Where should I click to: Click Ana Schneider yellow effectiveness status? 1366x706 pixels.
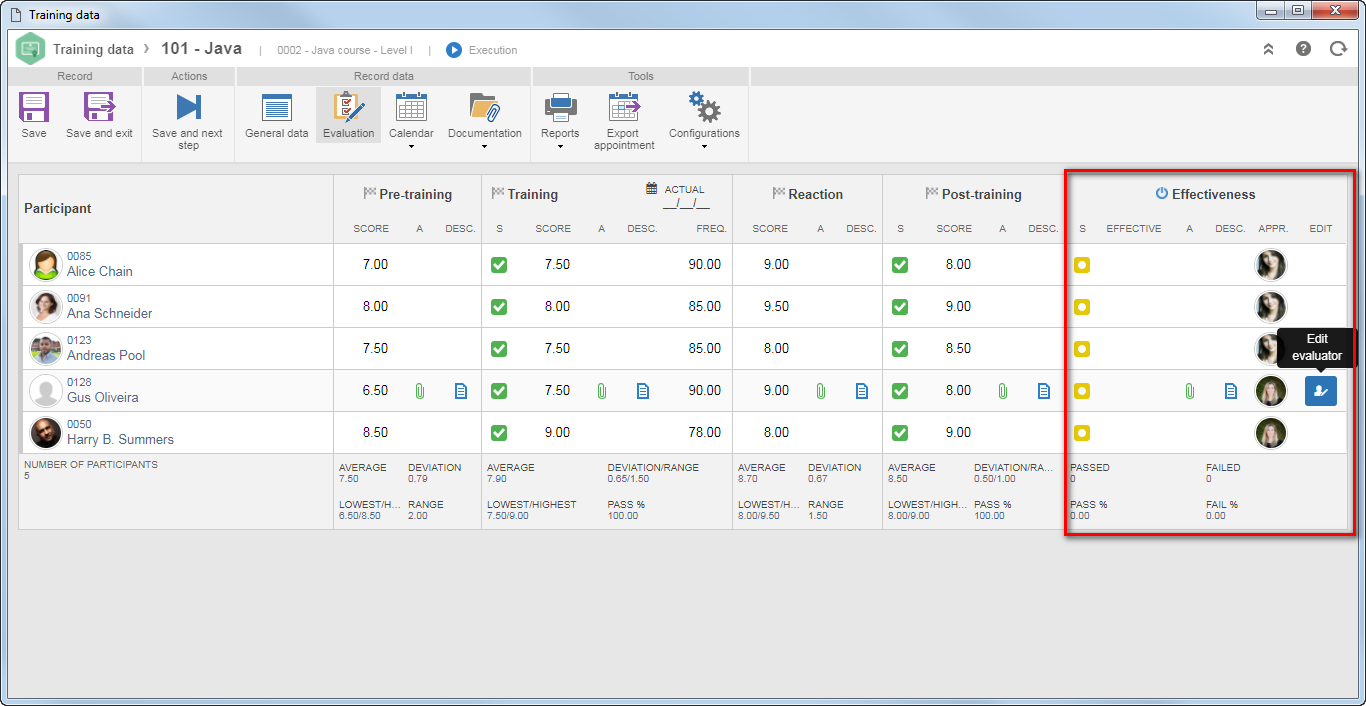point(1082,307)
